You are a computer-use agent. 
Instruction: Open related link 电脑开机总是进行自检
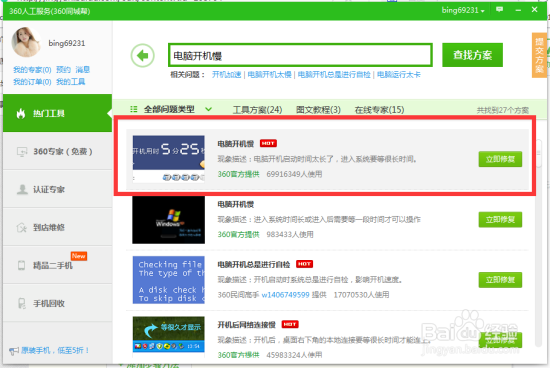[x=334, y=75]
